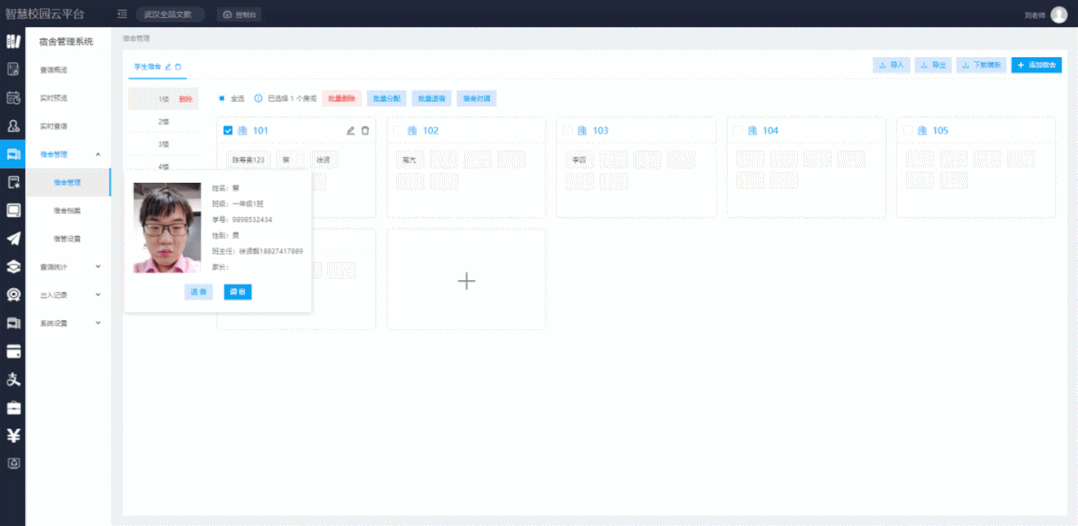Screen dimensions: 1078x526
Task: Open the paper plane send icon in the rail
Action: point(13,239)
